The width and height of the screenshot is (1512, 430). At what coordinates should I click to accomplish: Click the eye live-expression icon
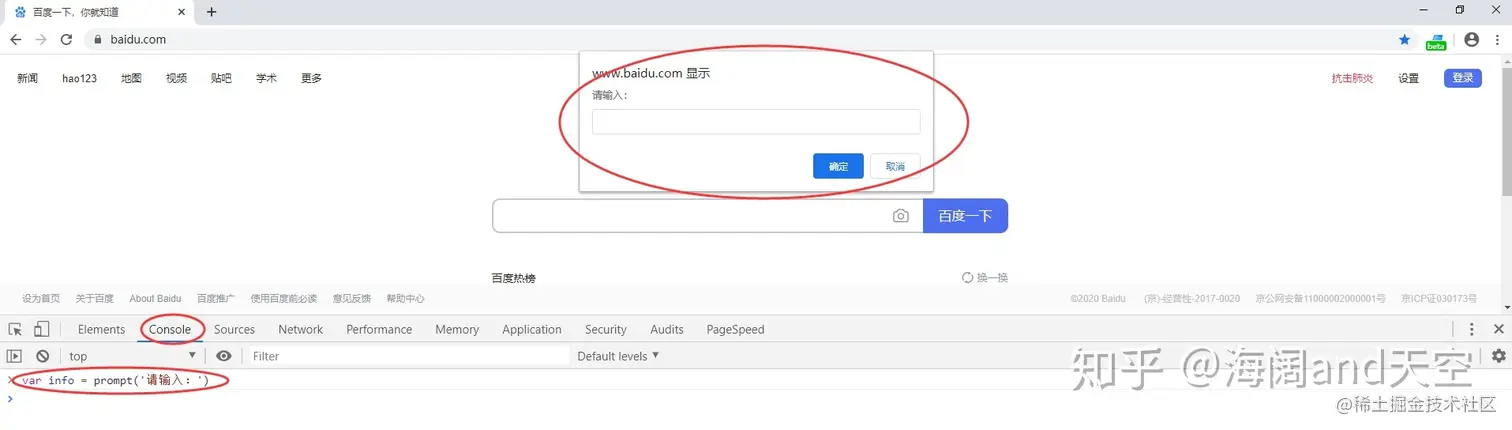[x=224, y=356]
